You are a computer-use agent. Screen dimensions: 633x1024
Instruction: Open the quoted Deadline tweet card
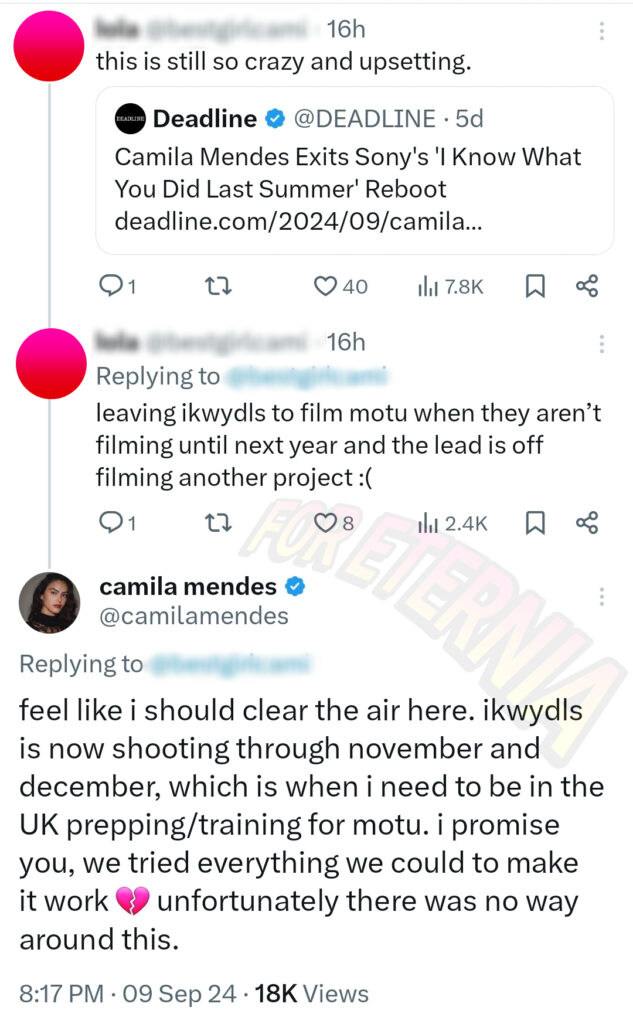(x=355, y=170)
